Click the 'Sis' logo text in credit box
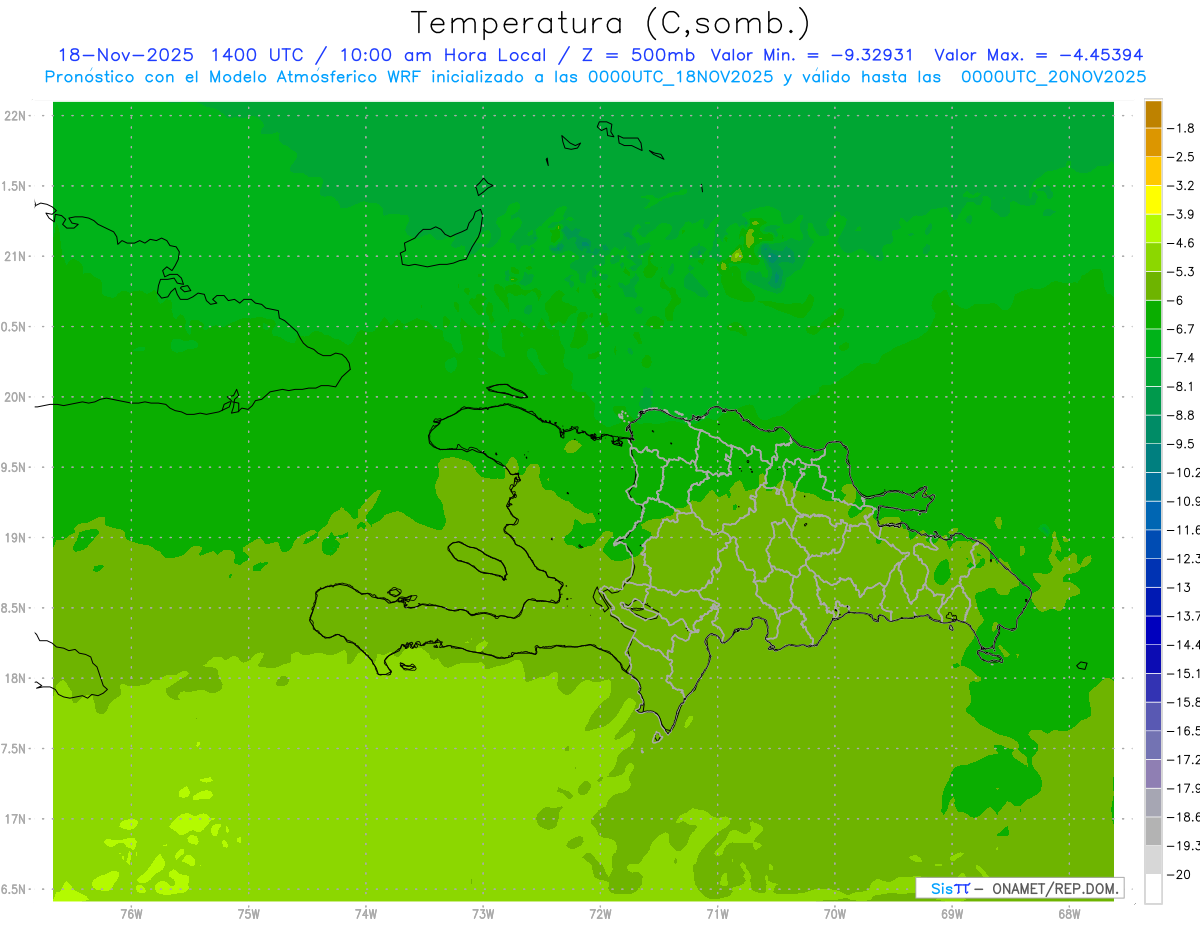 [x=941, y=888]
